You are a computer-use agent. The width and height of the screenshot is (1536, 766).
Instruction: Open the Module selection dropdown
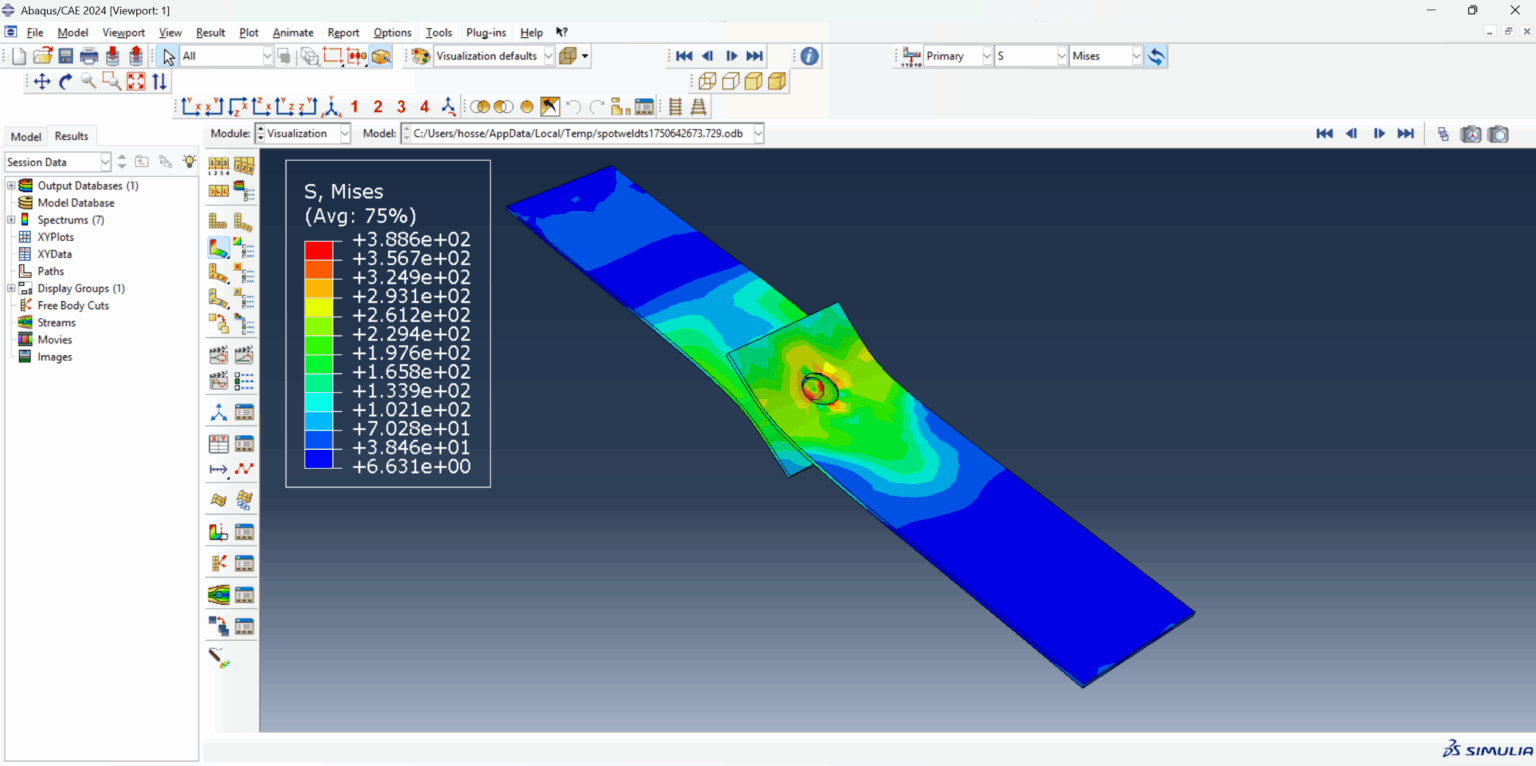point(343,133)
